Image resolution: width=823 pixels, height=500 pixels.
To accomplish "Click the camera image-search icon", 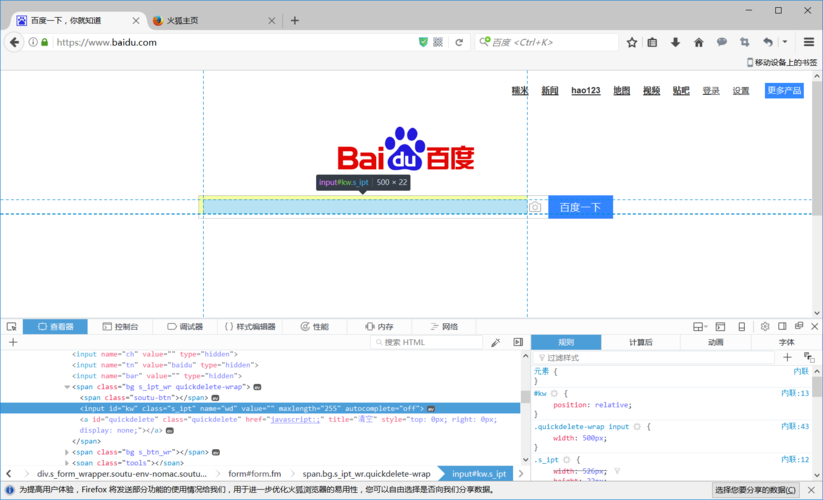I will click(535, 207).
